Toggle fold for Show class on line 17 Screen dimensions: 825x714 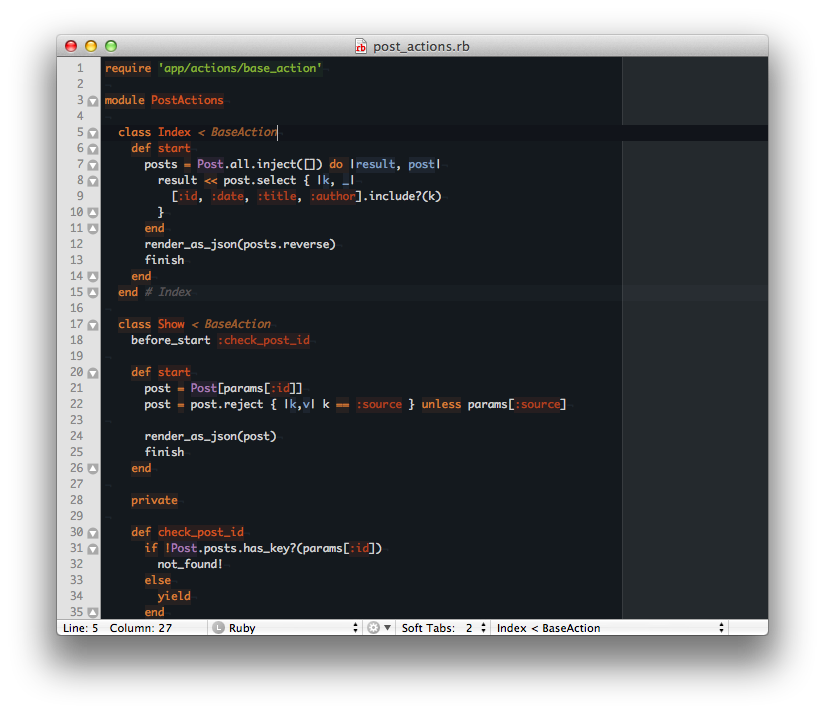click(x=93, y=325)
